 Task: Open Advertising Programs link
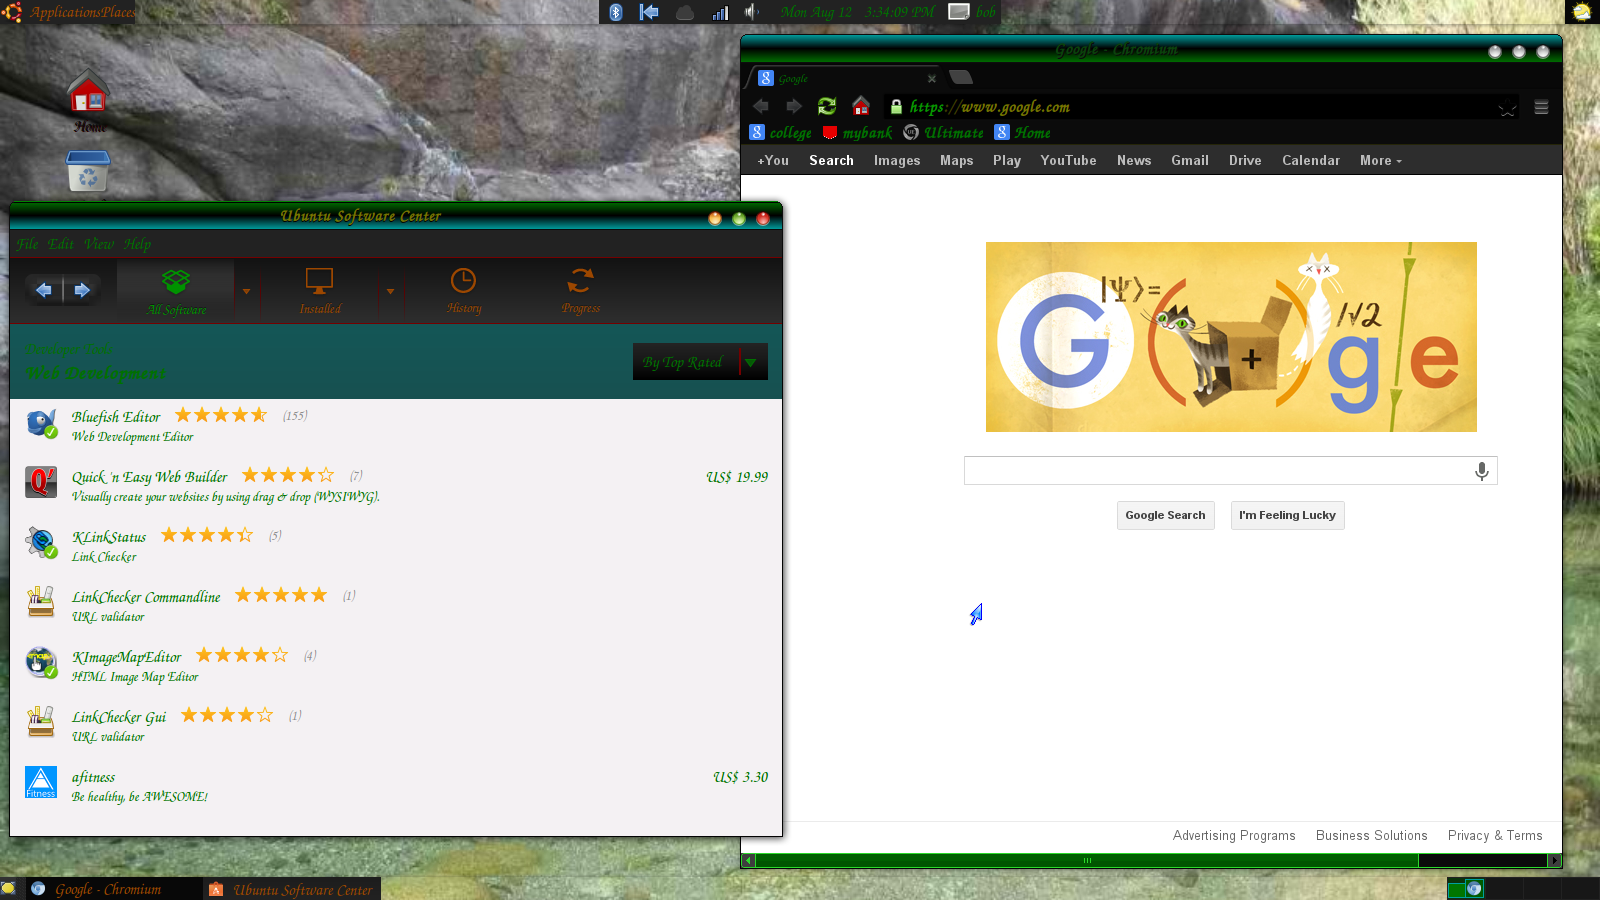point(1234,836)
